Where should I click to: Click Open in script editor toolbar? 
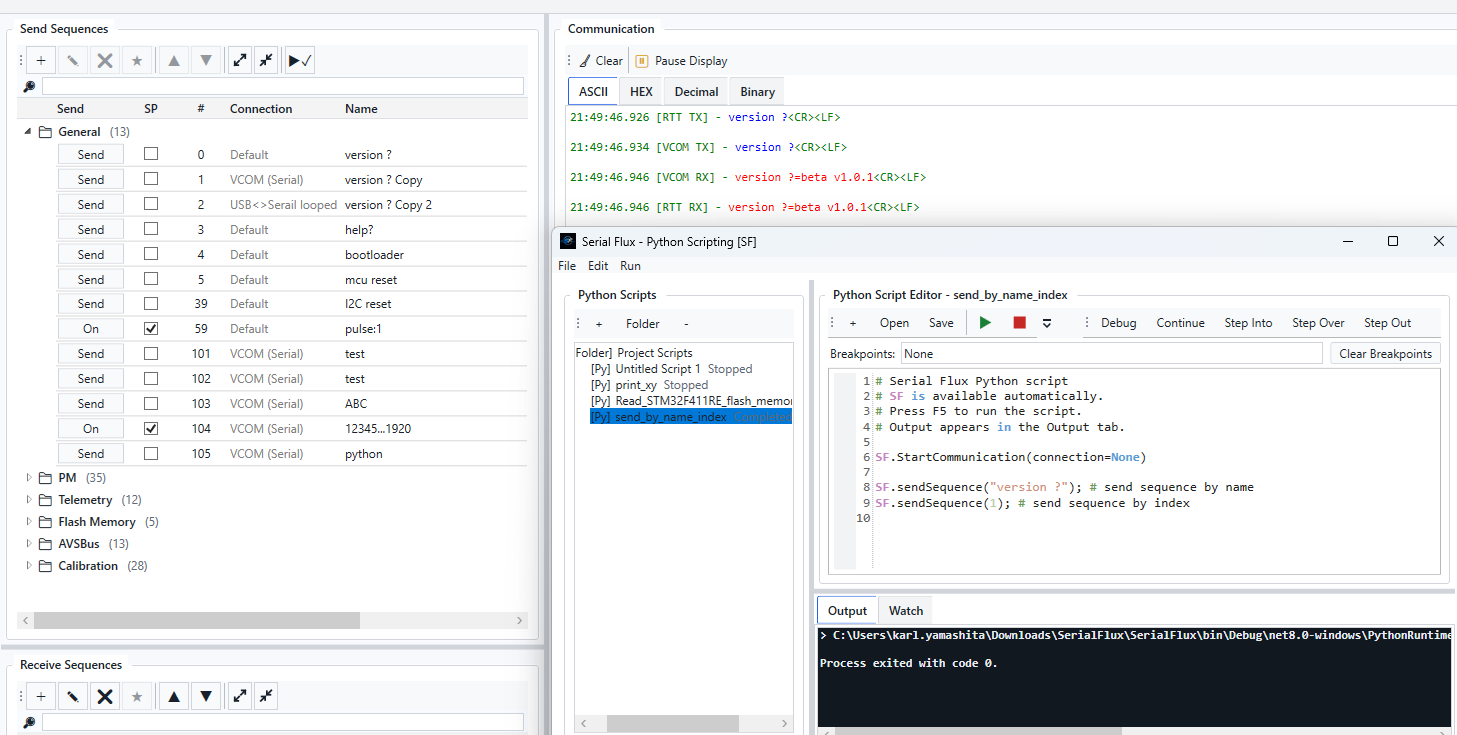894,323
